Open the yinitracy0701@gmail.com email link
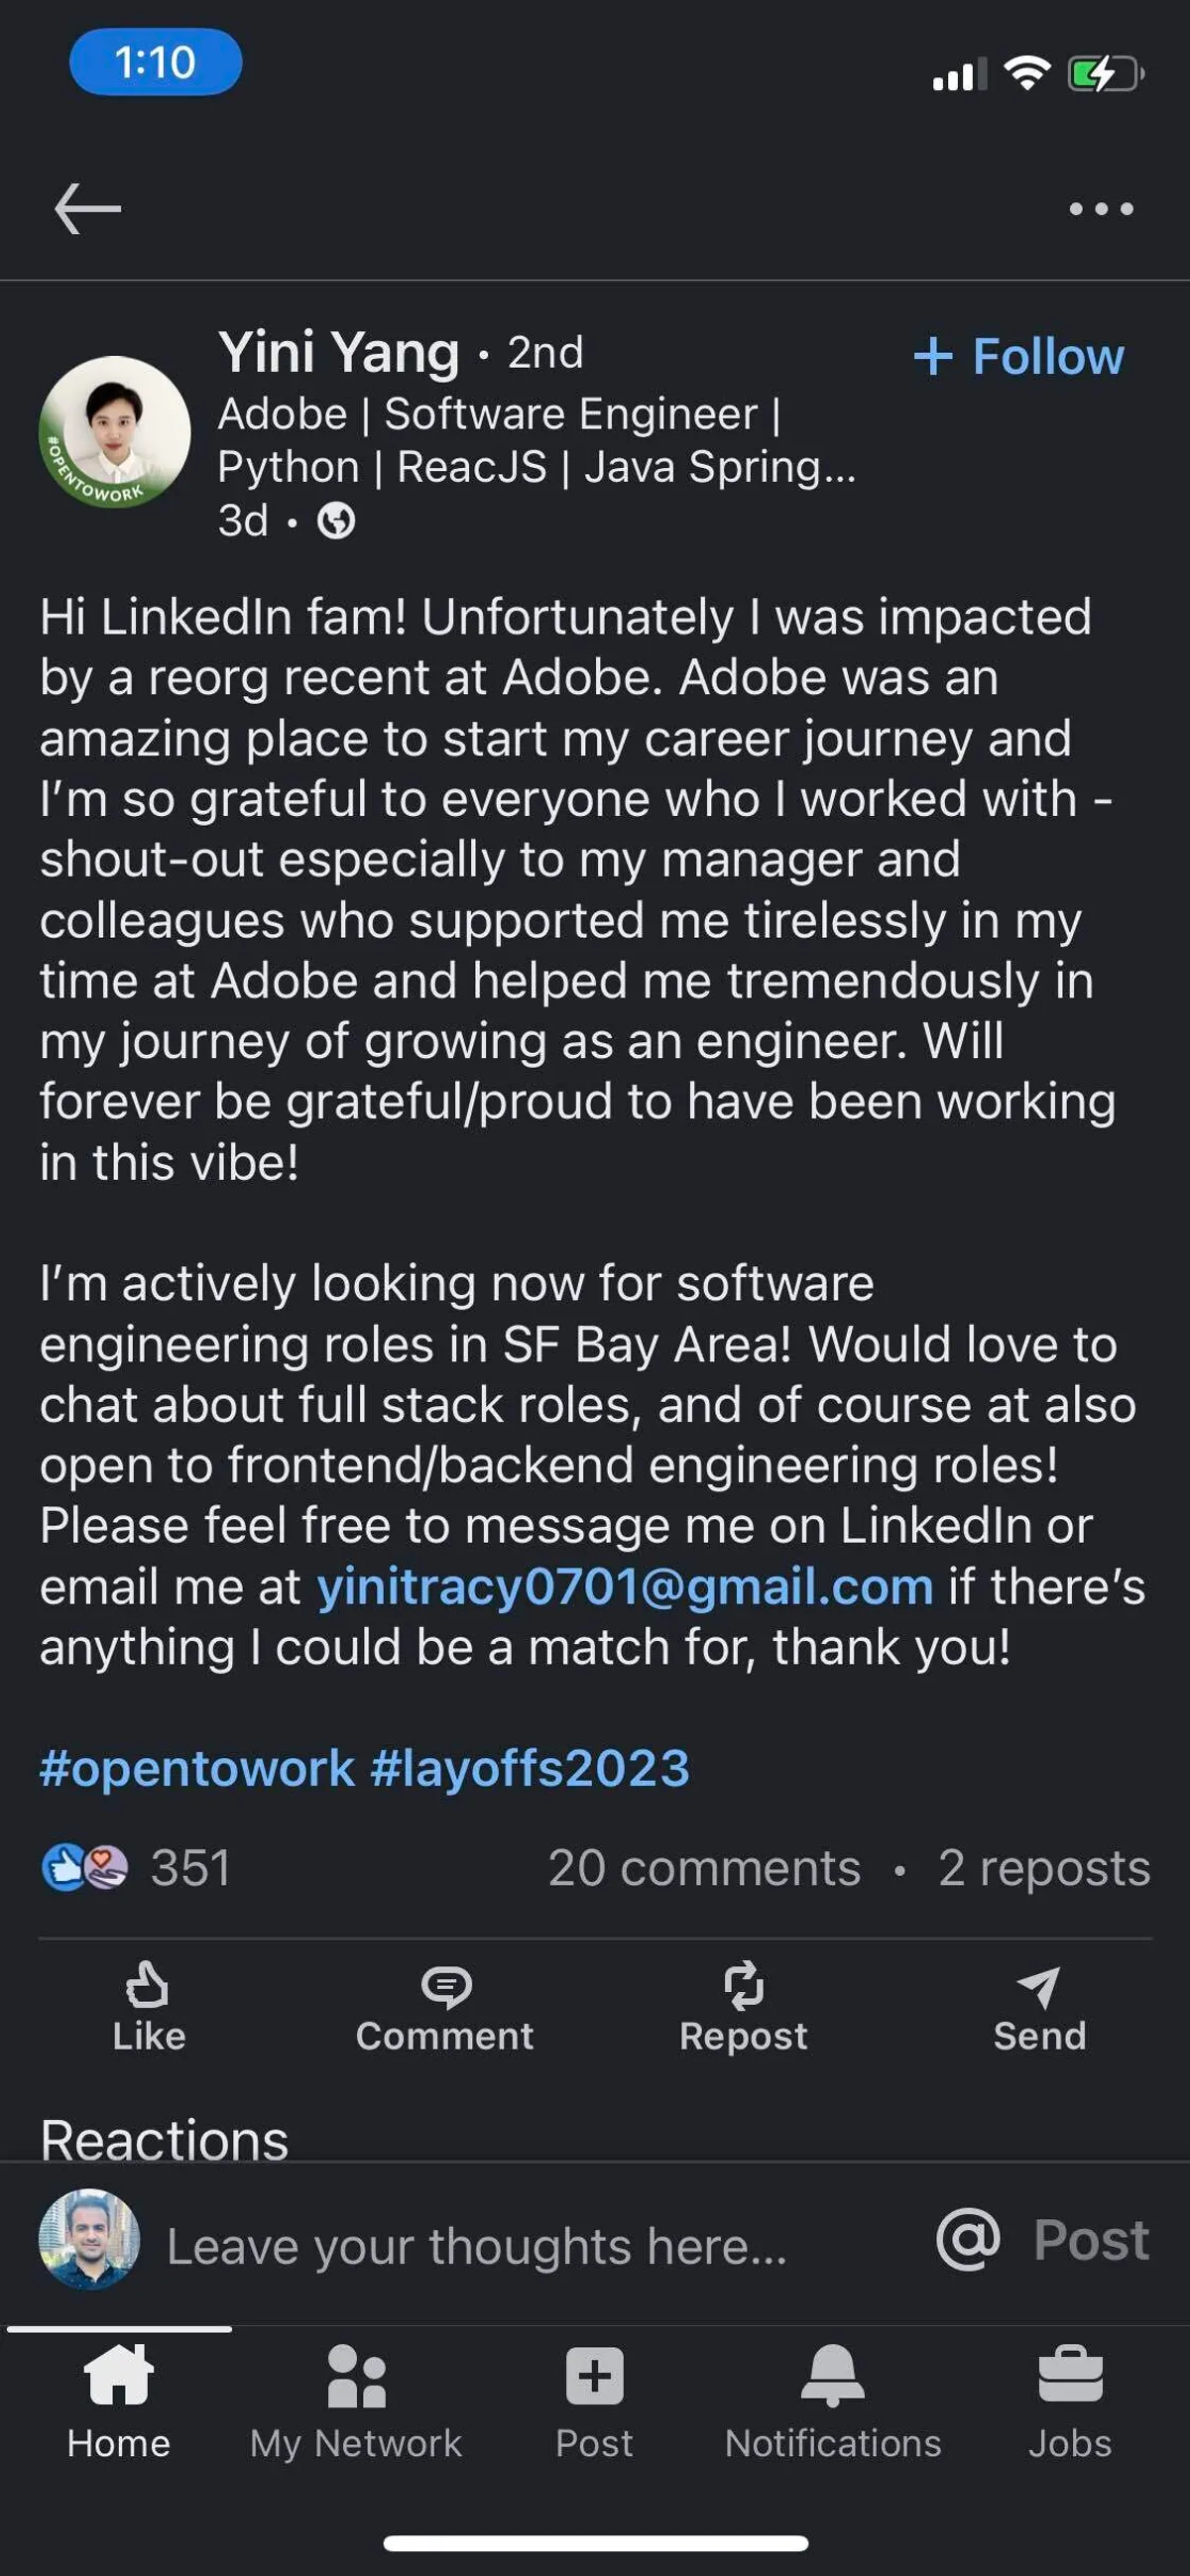 625,1587
